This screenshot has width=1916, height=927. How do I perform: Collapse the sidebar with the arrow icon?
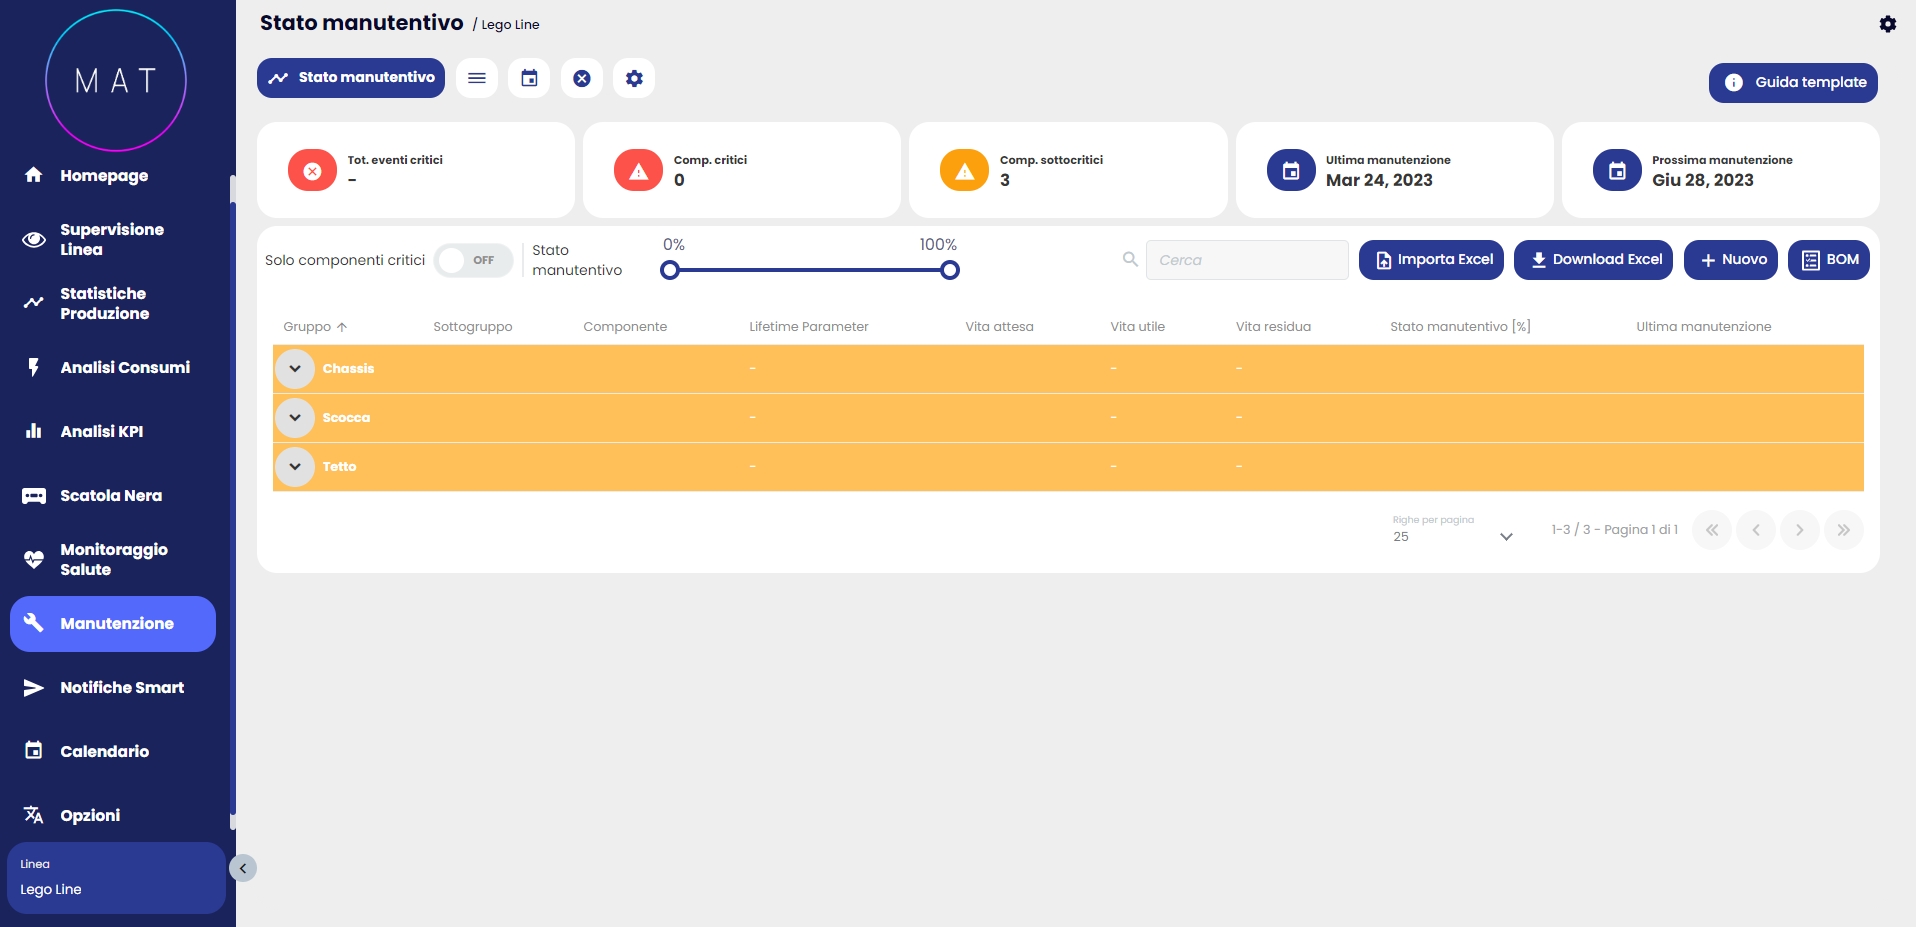(x=243, y=868)
